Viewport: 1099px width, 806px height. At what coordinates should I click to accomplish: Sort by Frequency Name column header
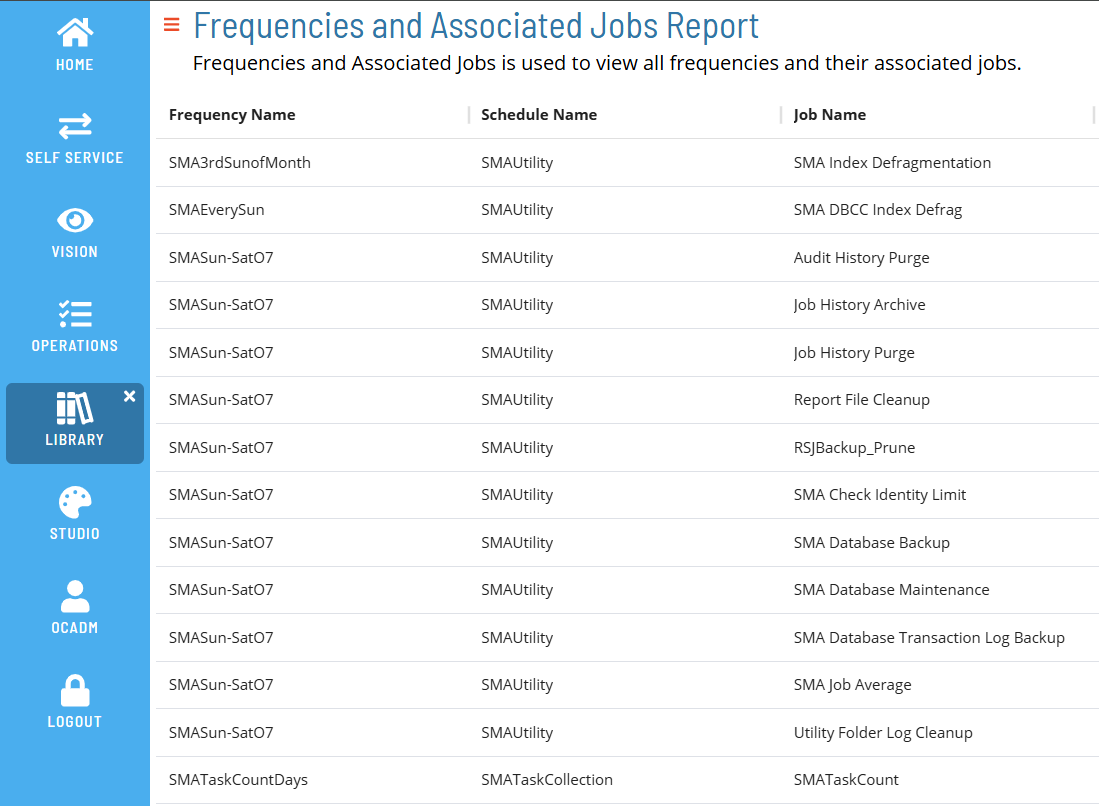(x=232, y=115)
